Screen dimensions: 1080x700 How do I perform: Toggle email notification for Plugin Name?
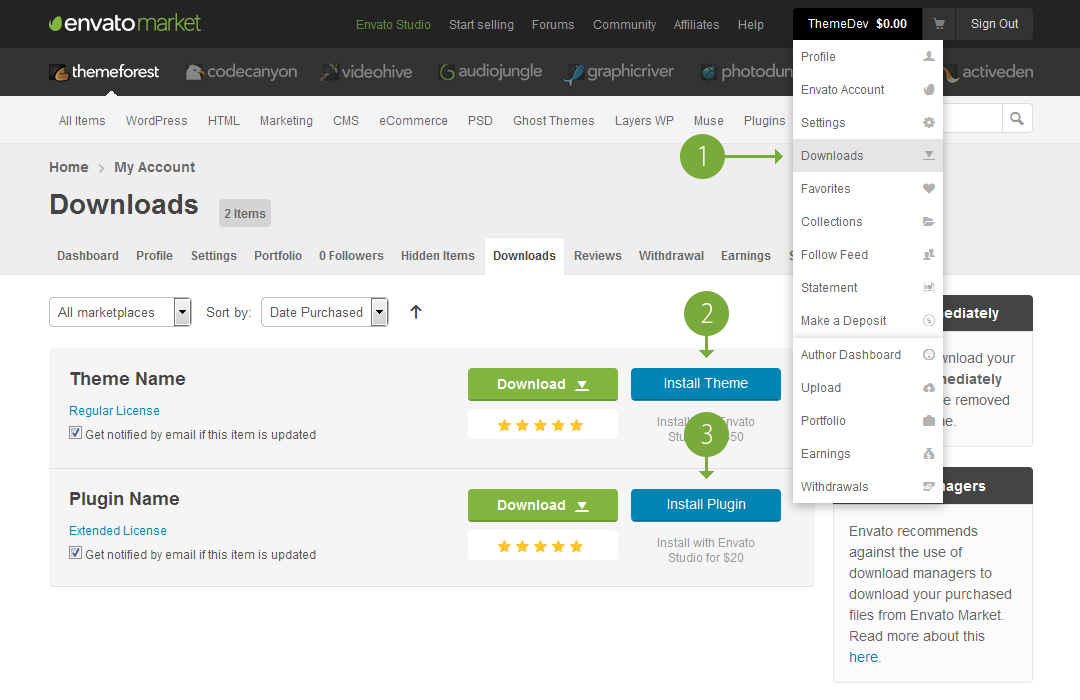tap(76, 553)
